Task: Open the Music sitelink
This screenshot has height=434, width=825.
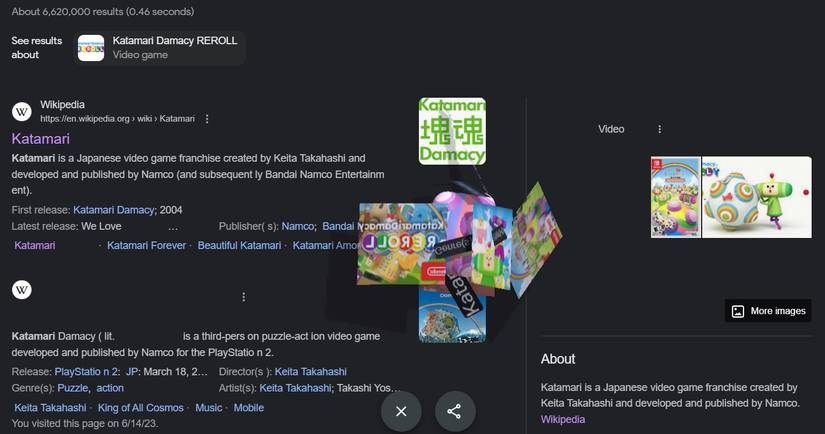Action: point(209,408)
